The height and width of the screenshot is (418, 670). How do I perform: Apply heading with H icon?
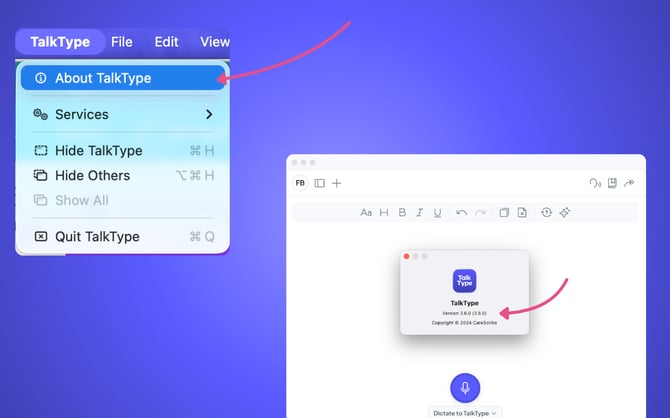[384, 212]
